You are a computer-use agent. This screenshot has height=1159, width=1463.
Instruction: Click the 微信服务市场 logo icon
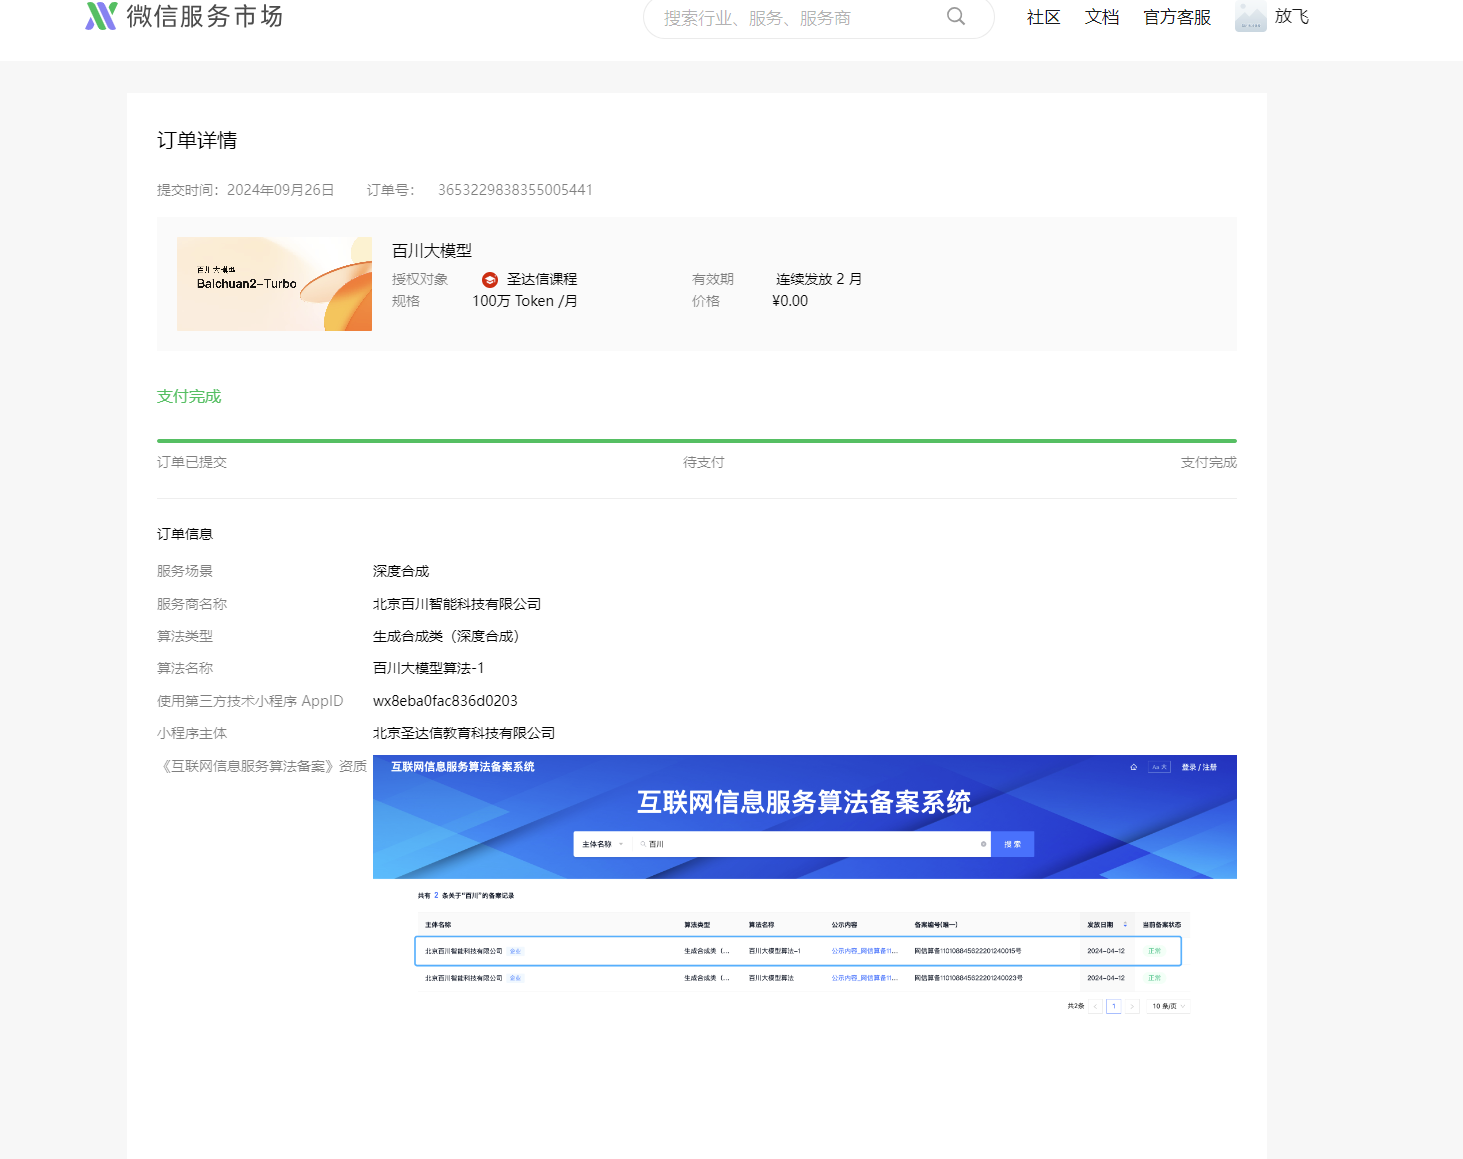[101, 16]
